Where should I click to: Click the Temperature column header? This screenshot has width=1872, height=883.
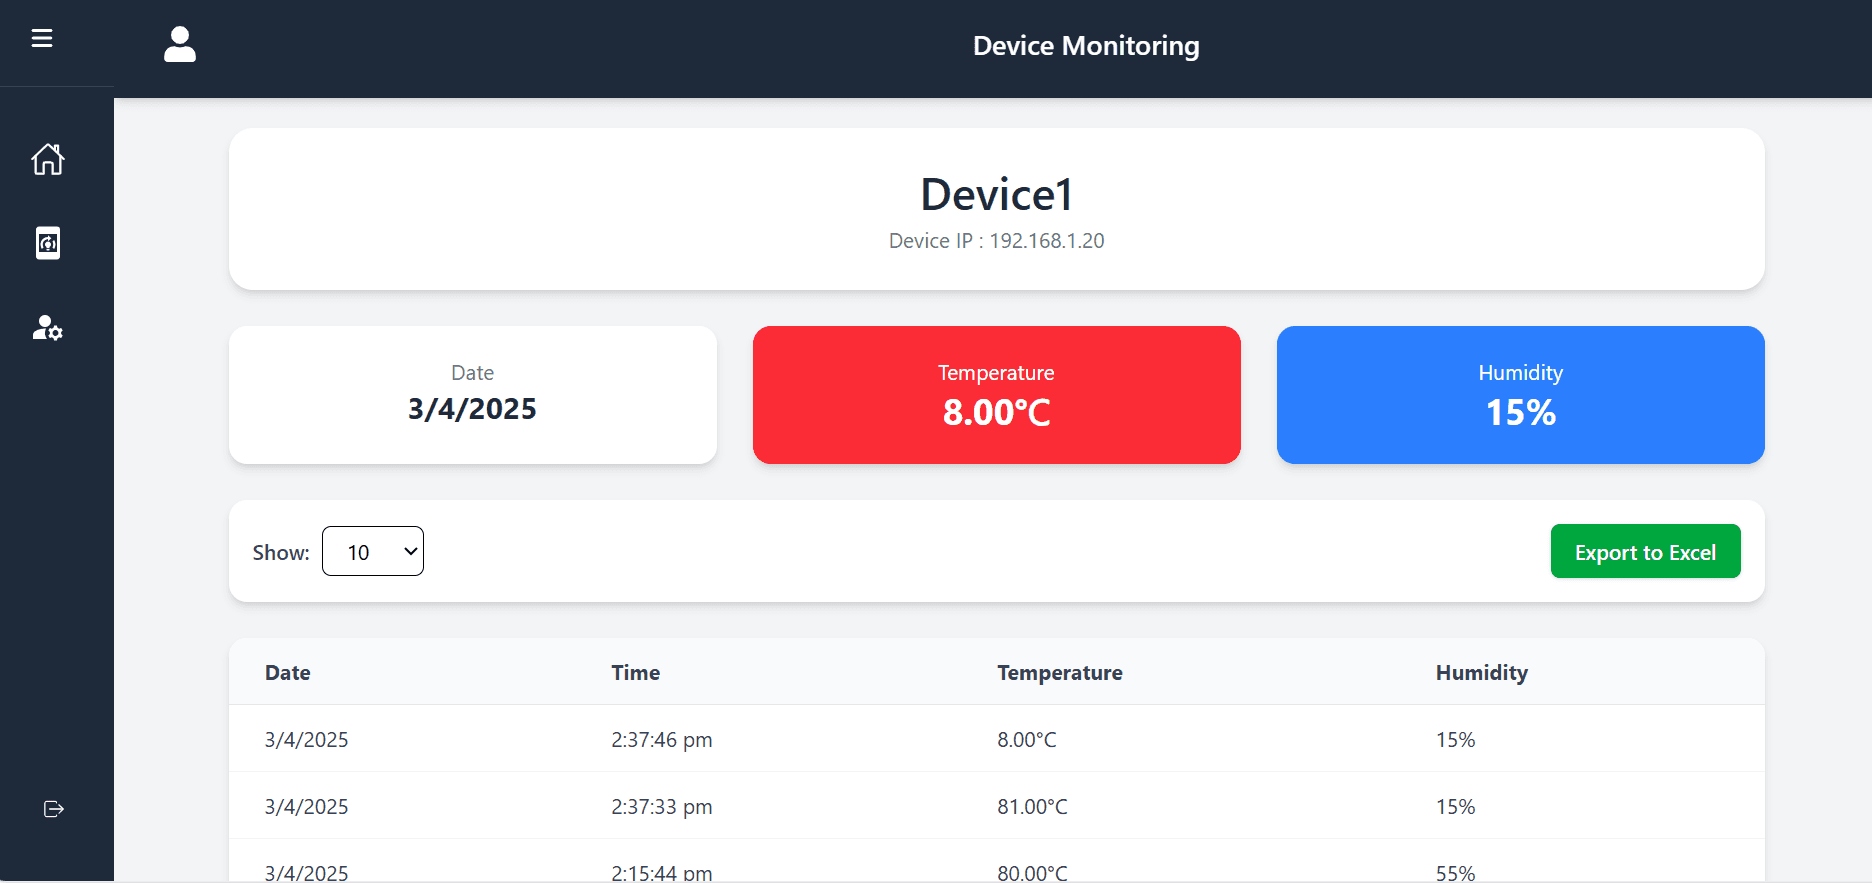click(1060, 673)
